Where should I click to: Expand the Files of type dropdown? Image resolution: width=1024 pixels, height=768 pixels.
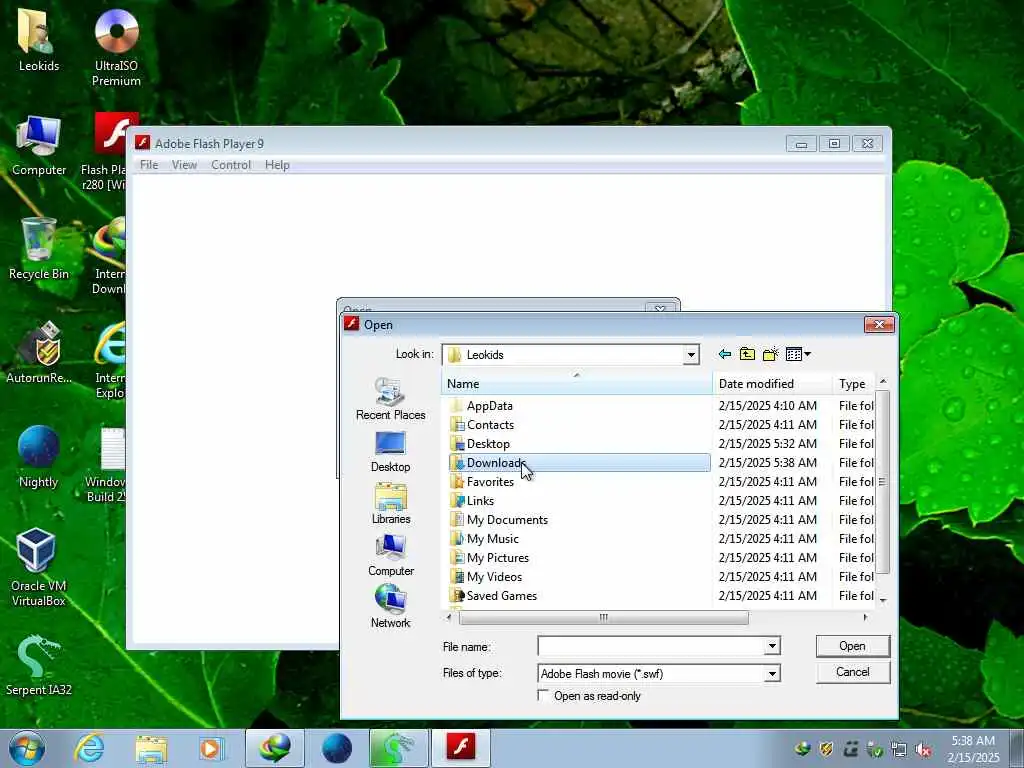pos(772,673)
